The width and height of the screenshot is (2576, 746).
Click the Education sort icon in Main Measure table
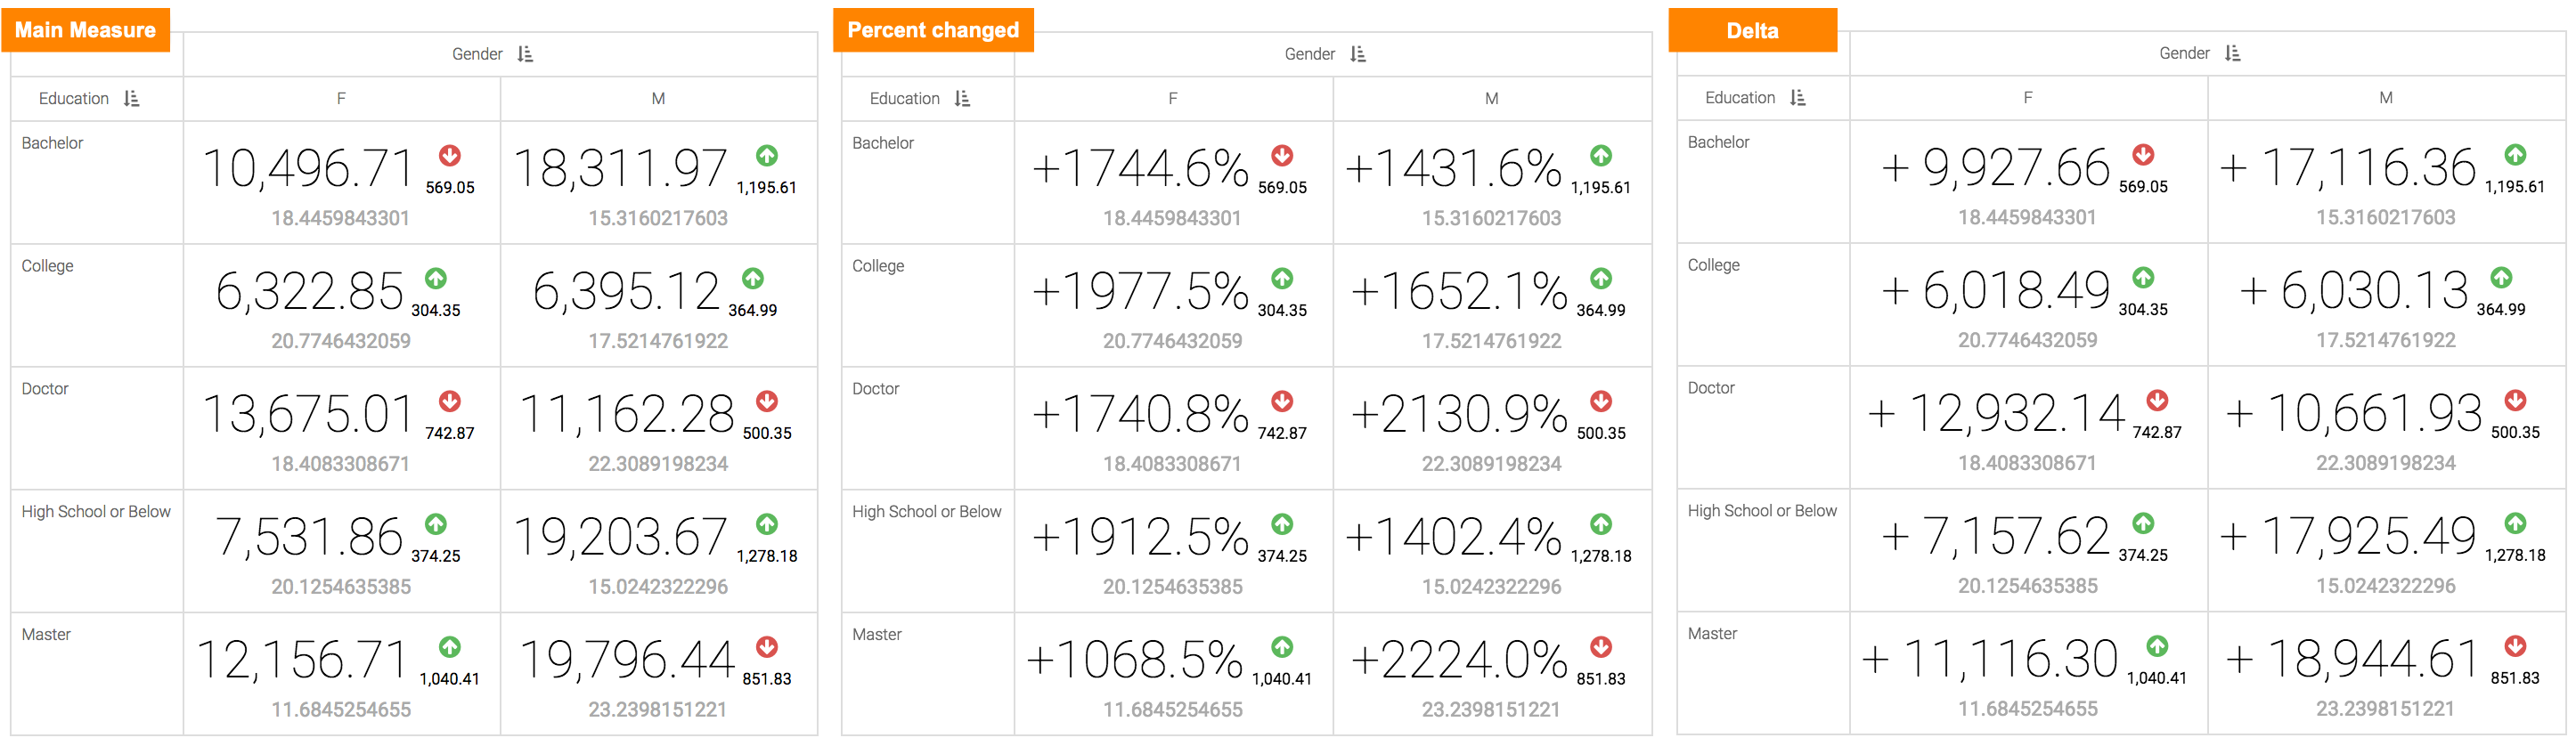point(131,98)
